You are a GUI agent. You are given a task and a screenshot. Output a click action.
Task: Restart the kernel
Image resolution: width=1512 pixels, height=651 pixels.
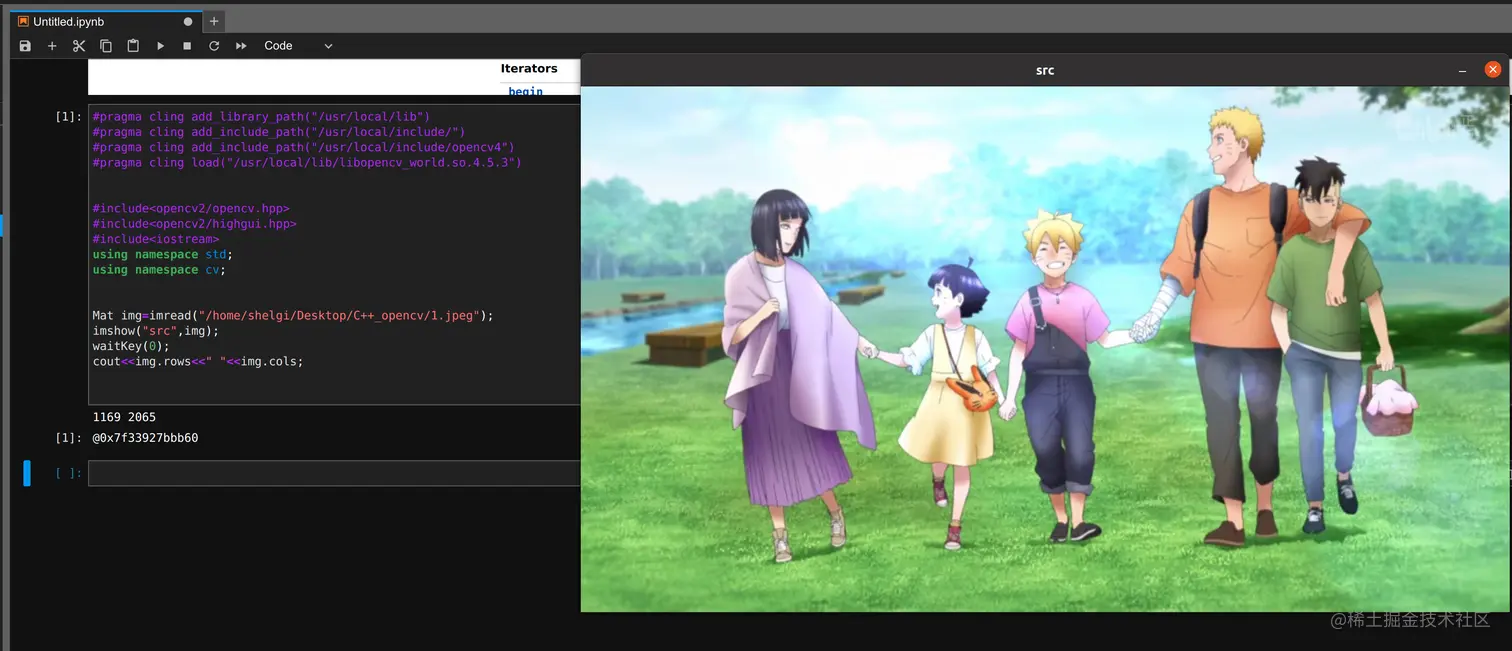pyautogui.click(x=214, y=46)
